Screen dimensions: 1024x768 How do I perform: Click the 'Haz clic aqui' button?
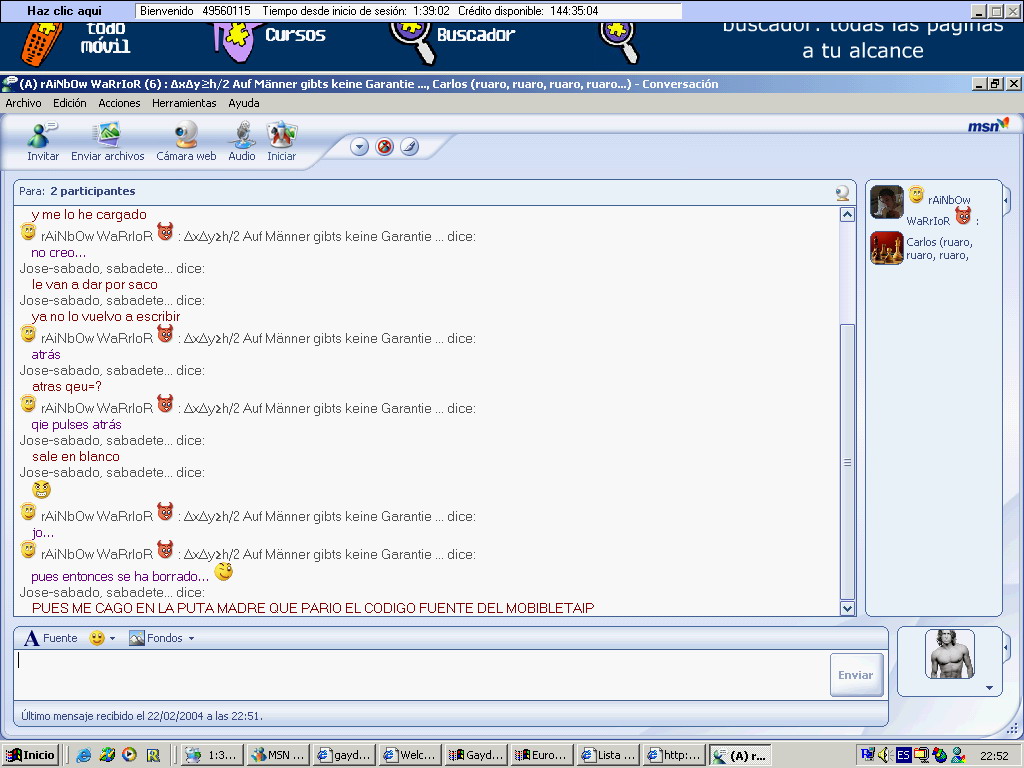click(65, 11)
